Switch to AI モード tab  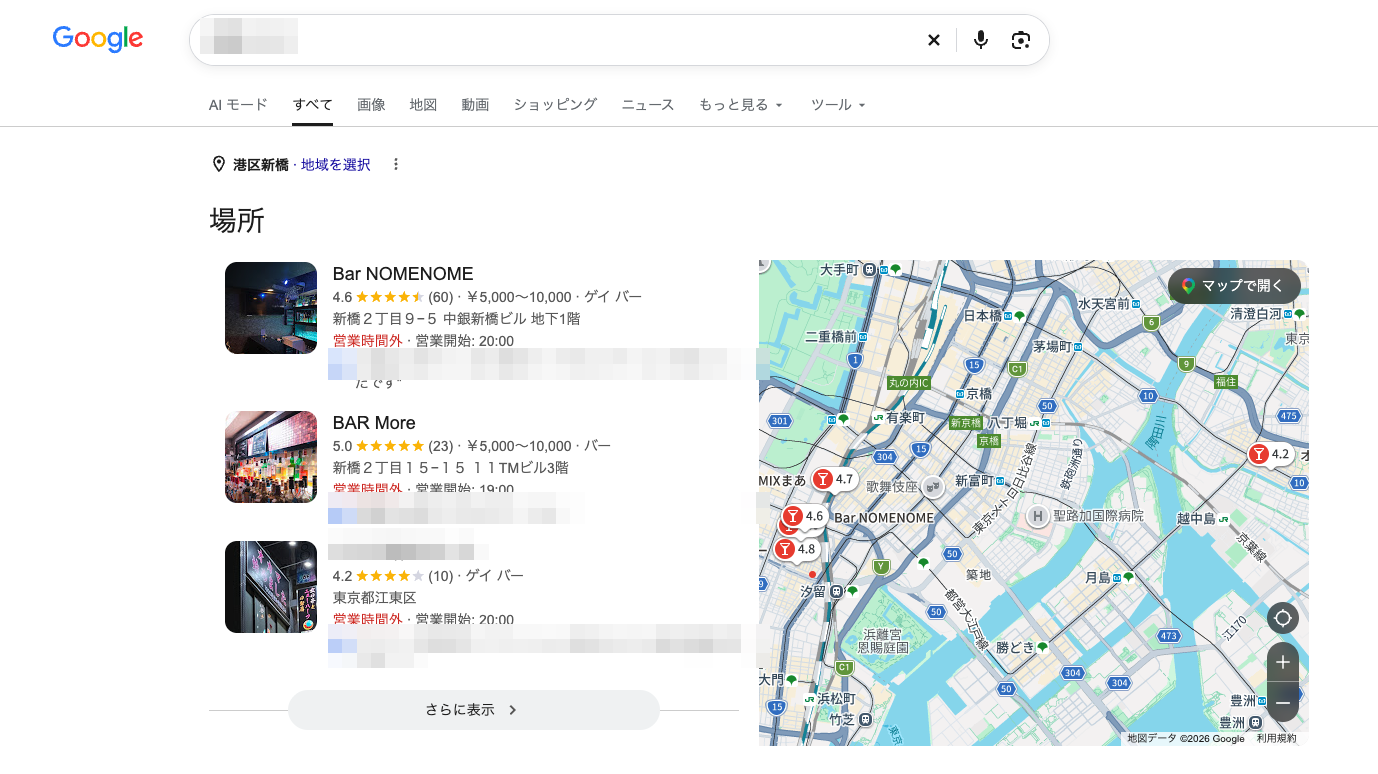click(x=238, y=104)
